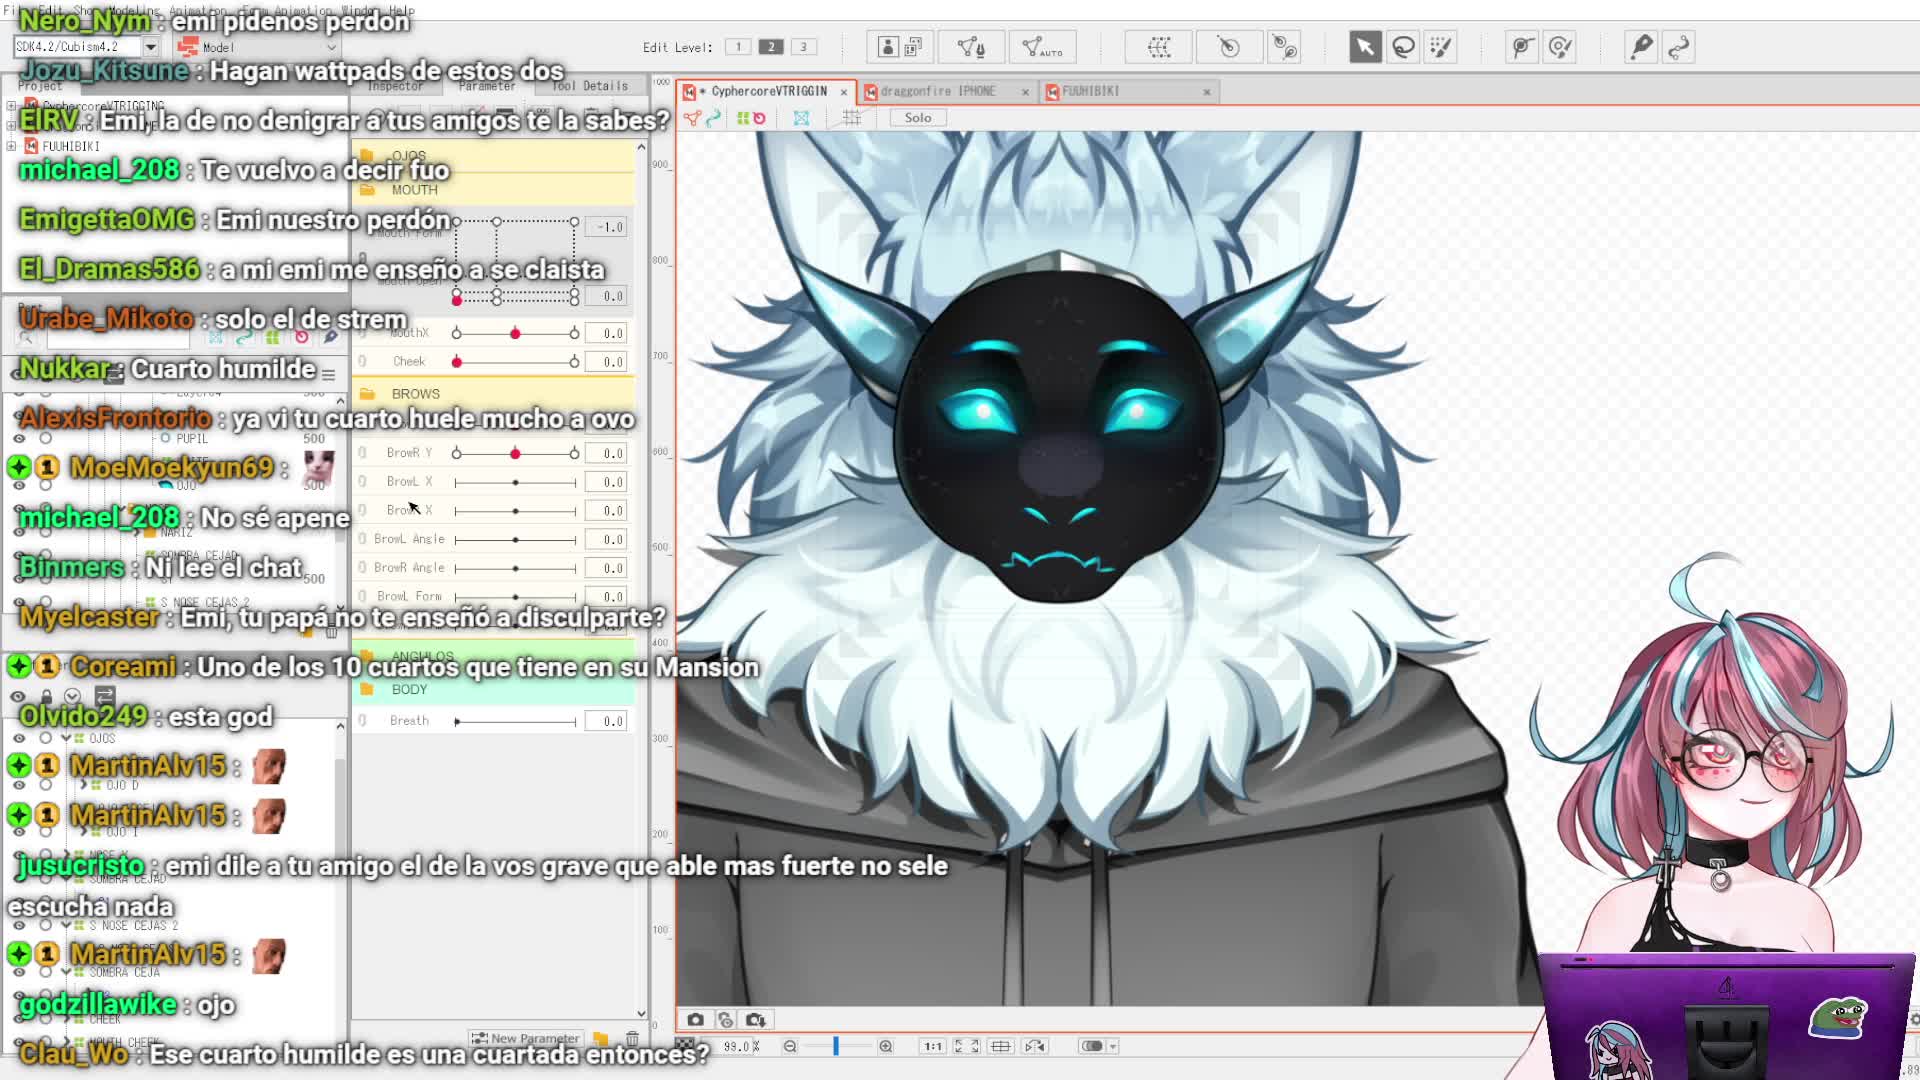Click the save snapshot camera icon
This screenshot has height=1080, width=1920.
pyautogui.click(x=756, y=1020)
